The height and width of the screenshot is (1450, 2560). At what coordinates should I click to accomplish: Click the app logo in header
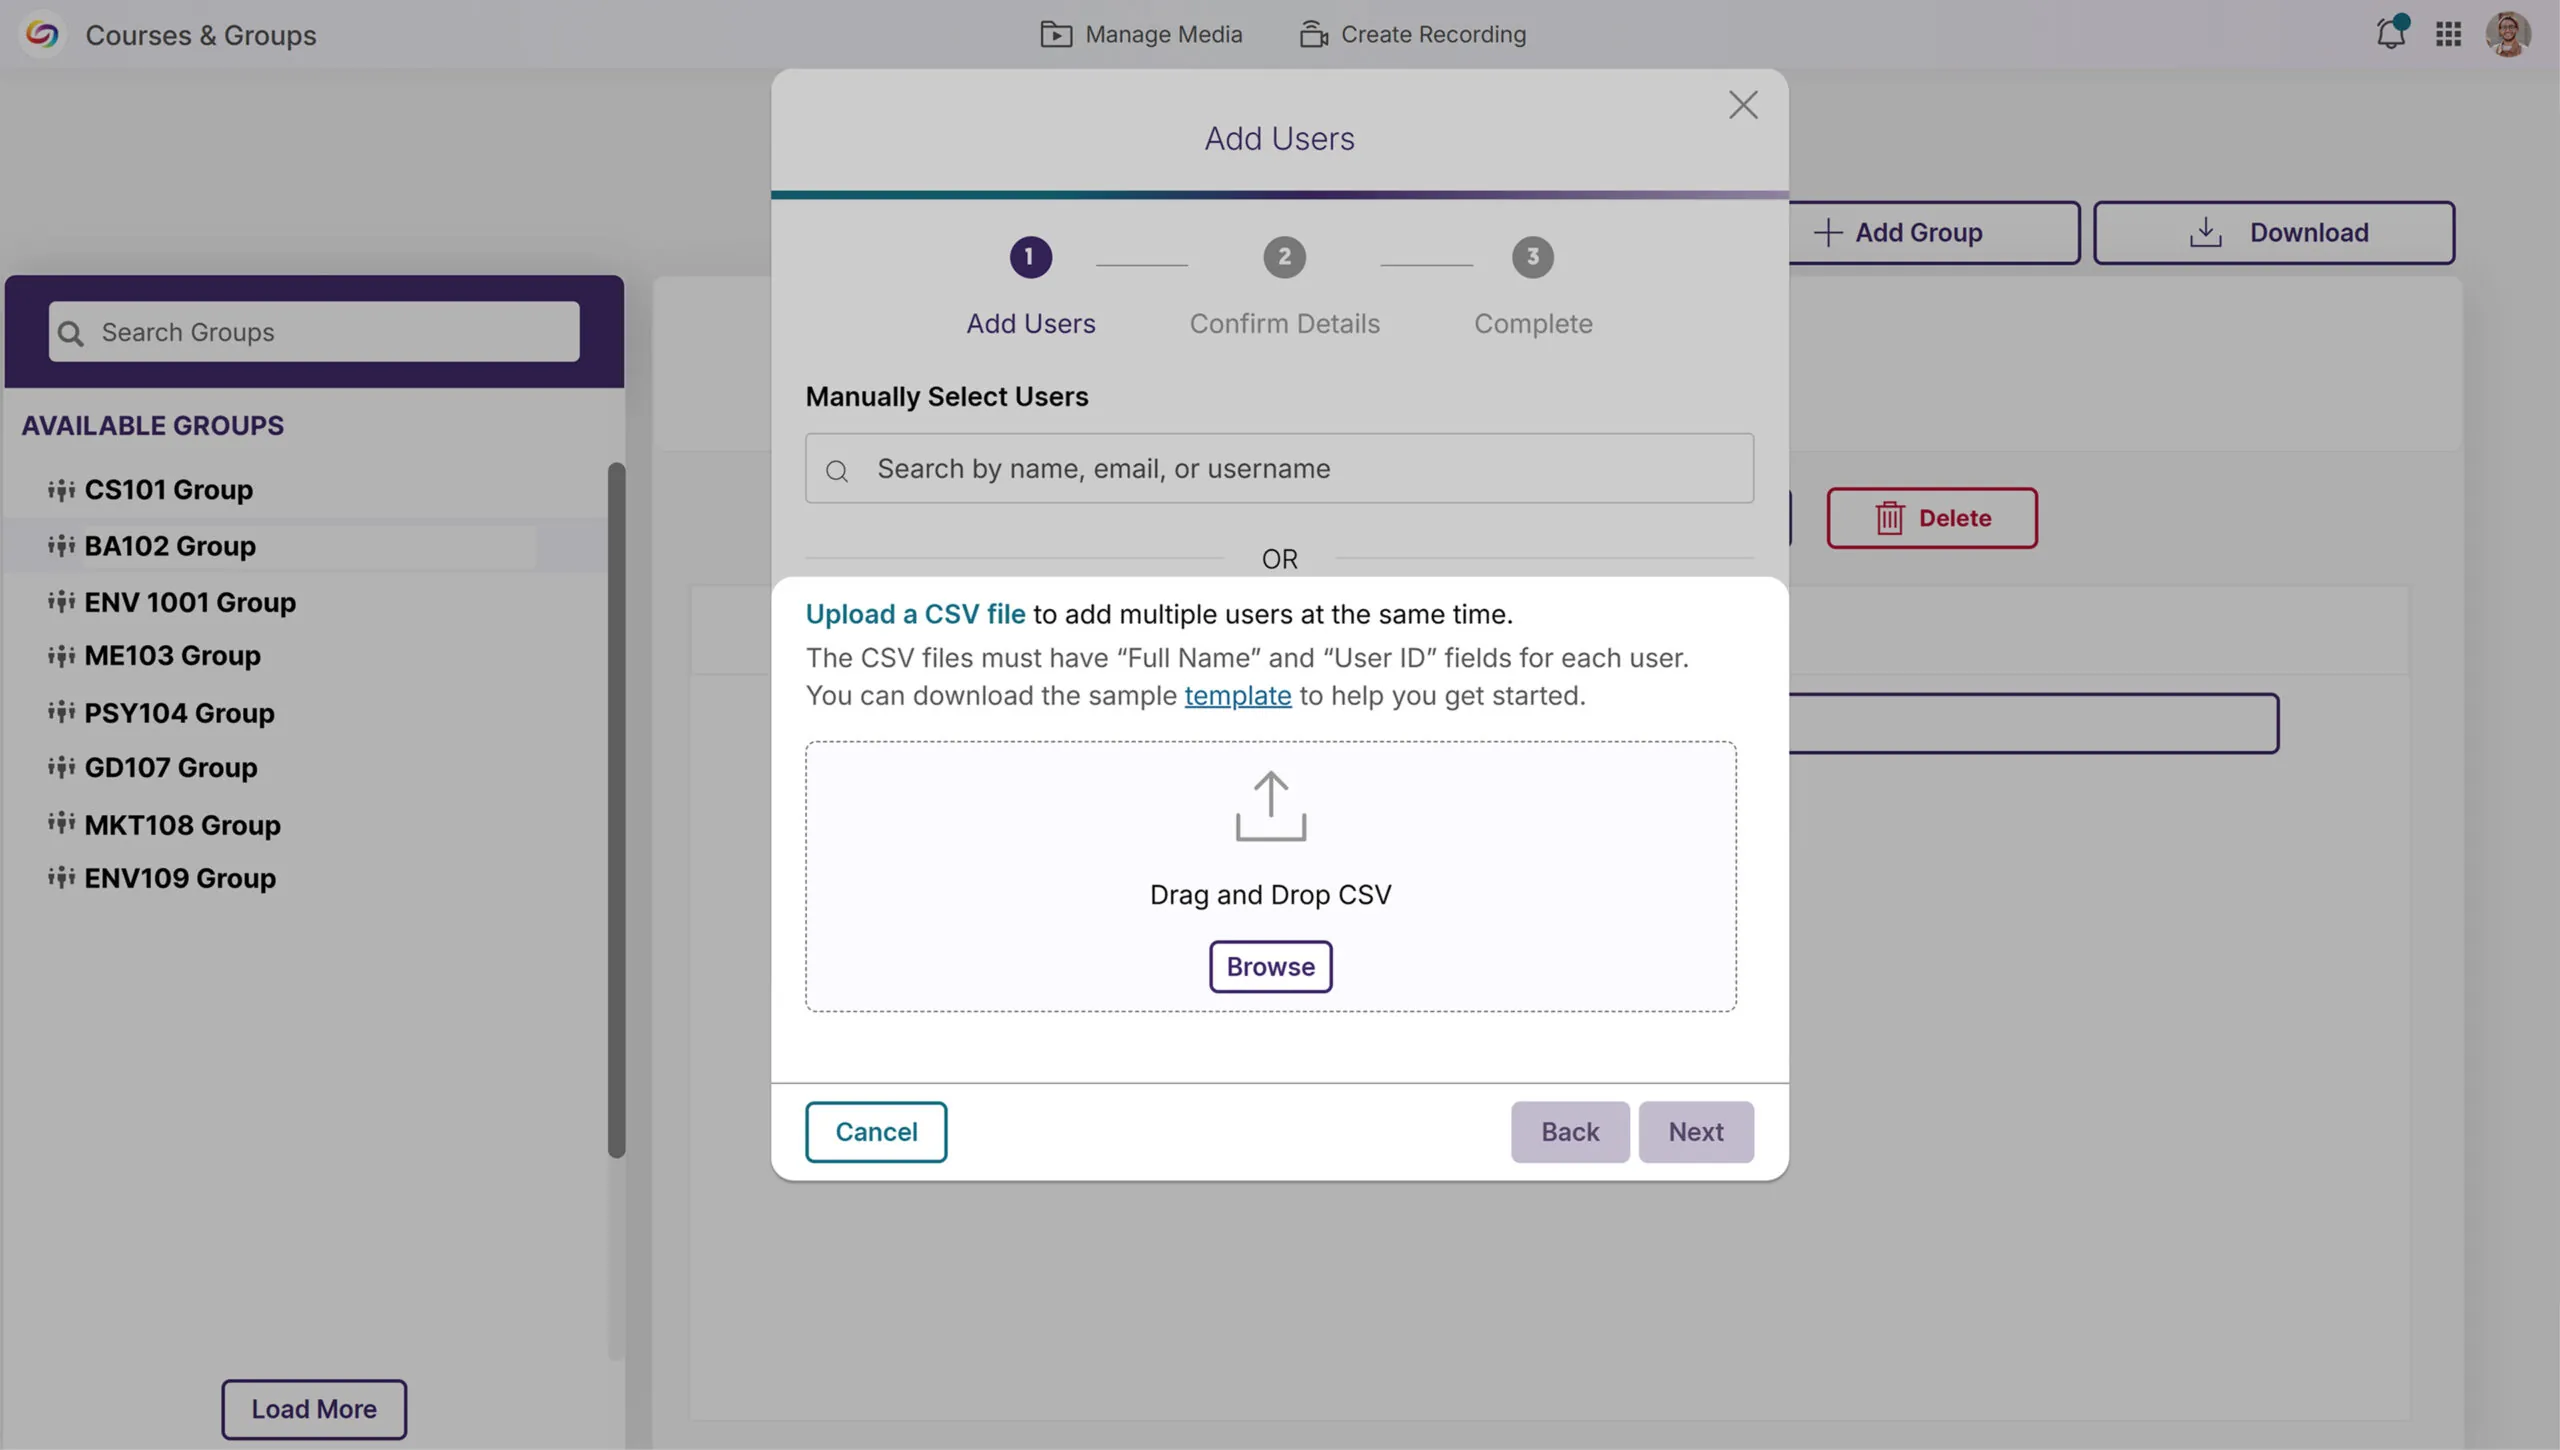(x=42, y=34)
